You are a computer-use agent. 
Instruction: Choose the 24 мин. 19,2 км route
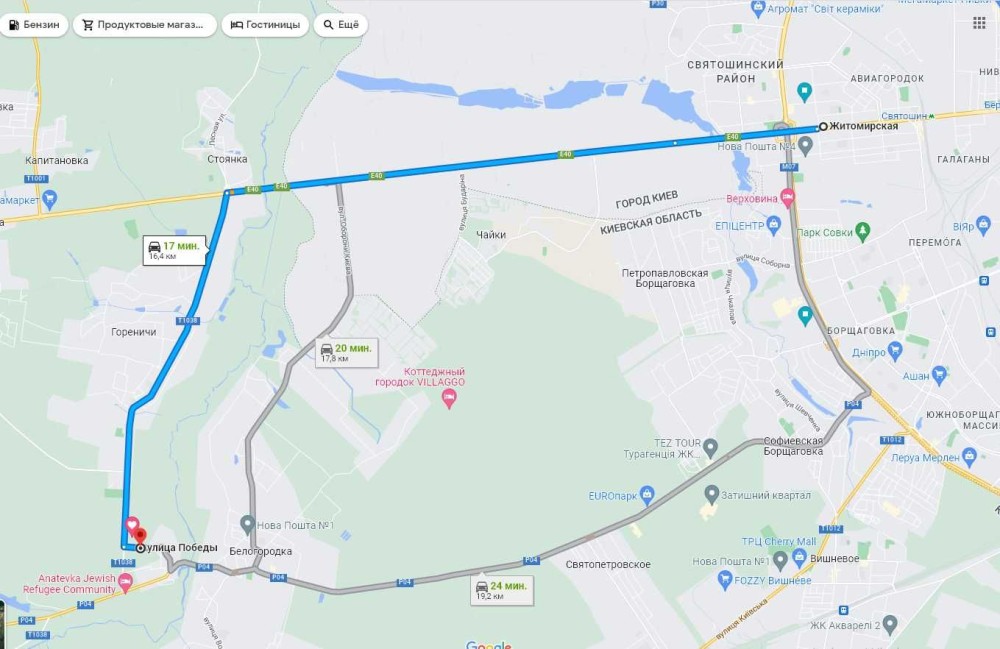(x=502, y=590)
